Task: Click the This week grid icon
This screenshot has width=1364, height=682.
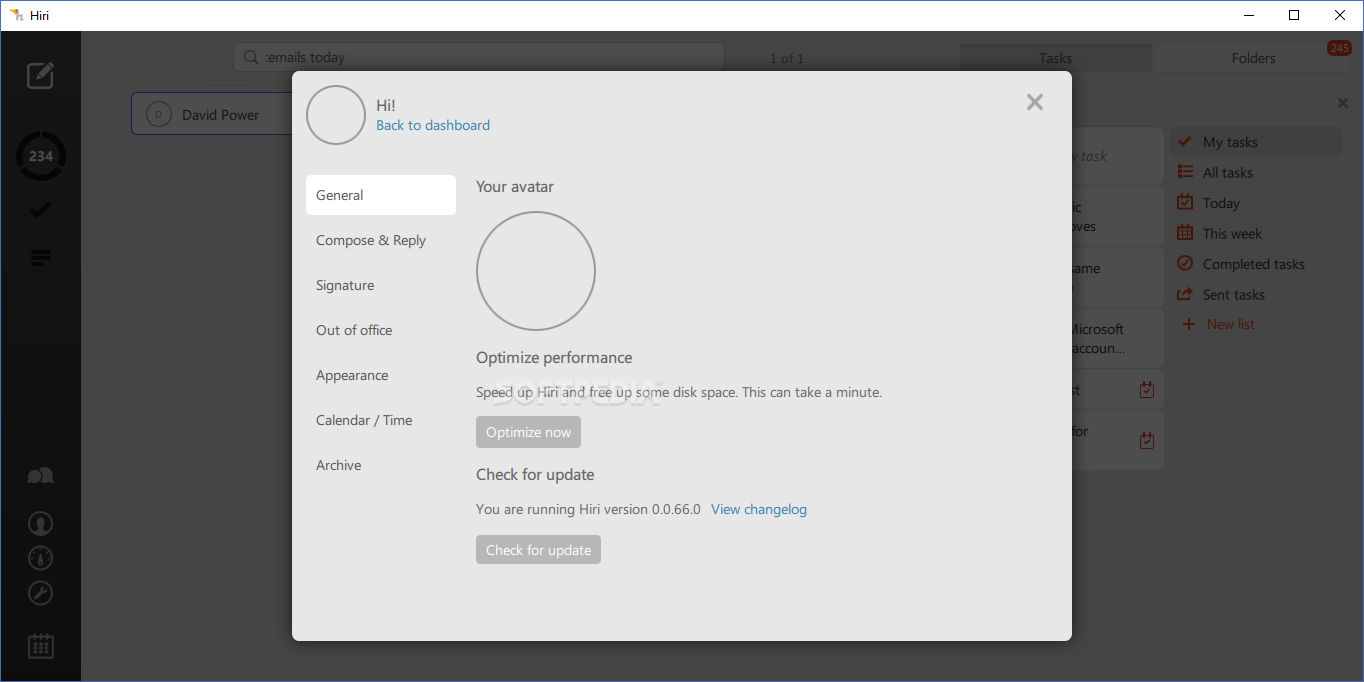Action: tap(1185, 233)
